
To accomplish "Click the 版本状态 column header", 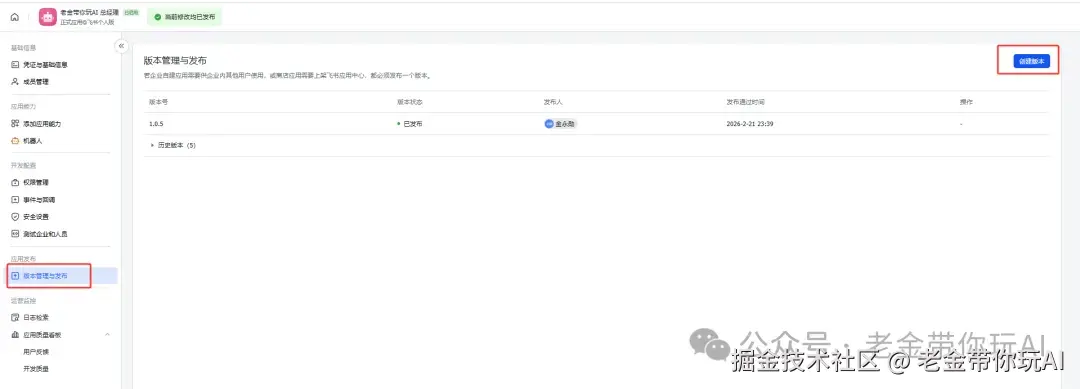I will pyautogui.click(x=410, y=102).
